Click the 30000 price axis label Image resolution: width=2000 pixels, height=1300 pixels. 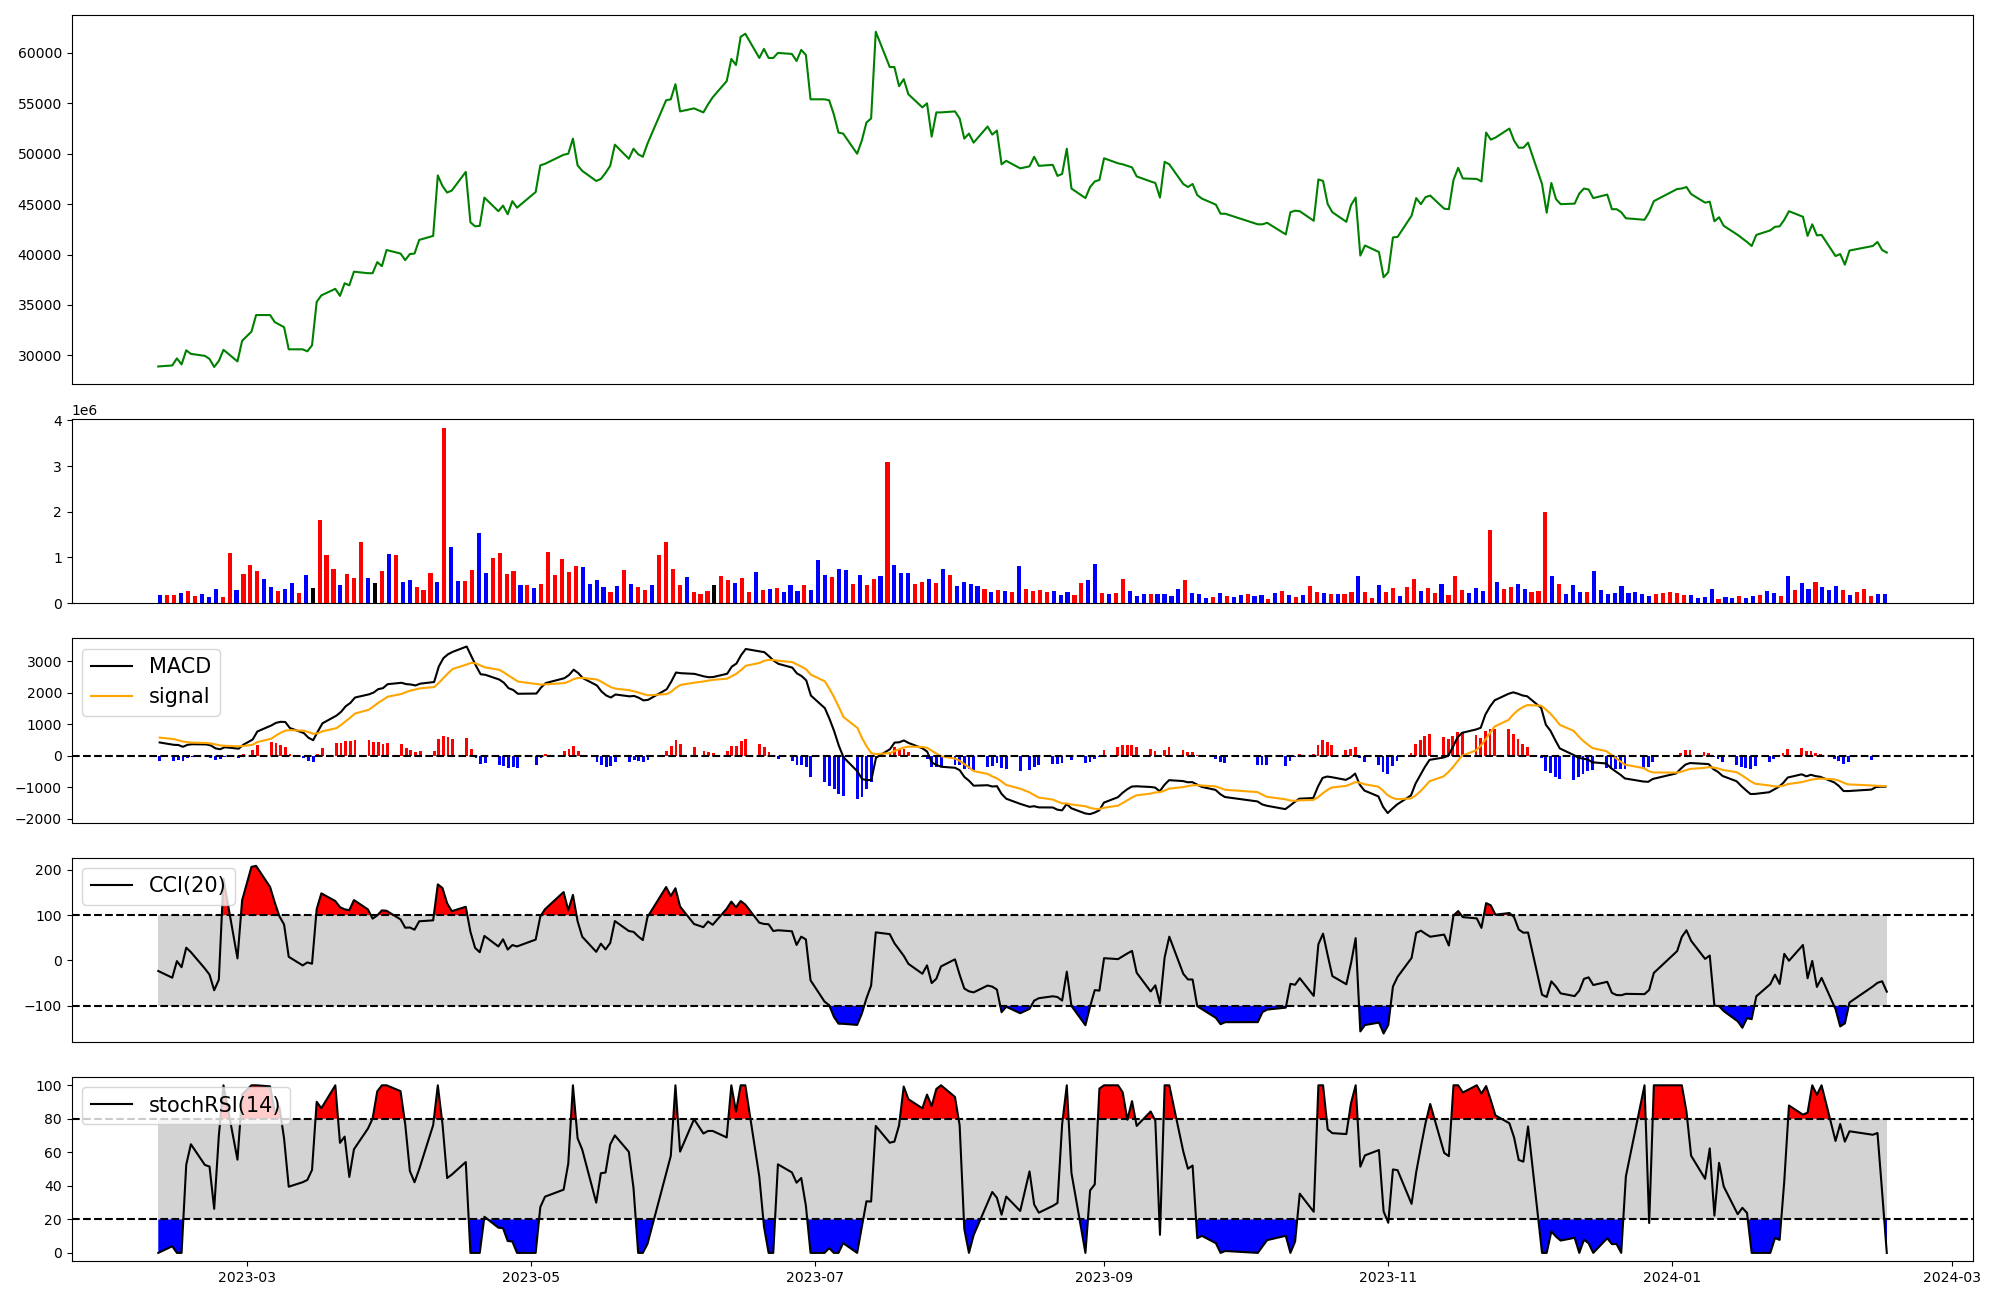[x=40, y=356]
